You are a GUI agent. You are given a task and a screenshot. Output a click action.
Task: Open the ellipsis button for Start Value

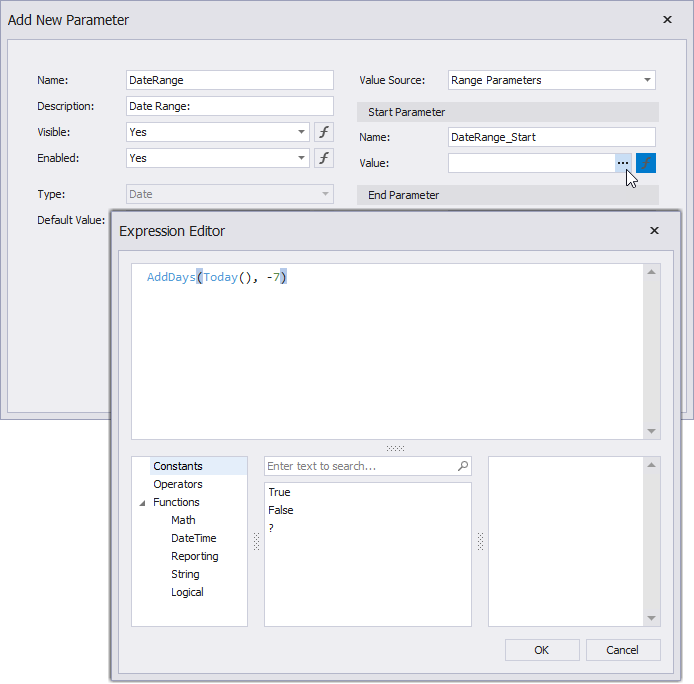point(623,163)
